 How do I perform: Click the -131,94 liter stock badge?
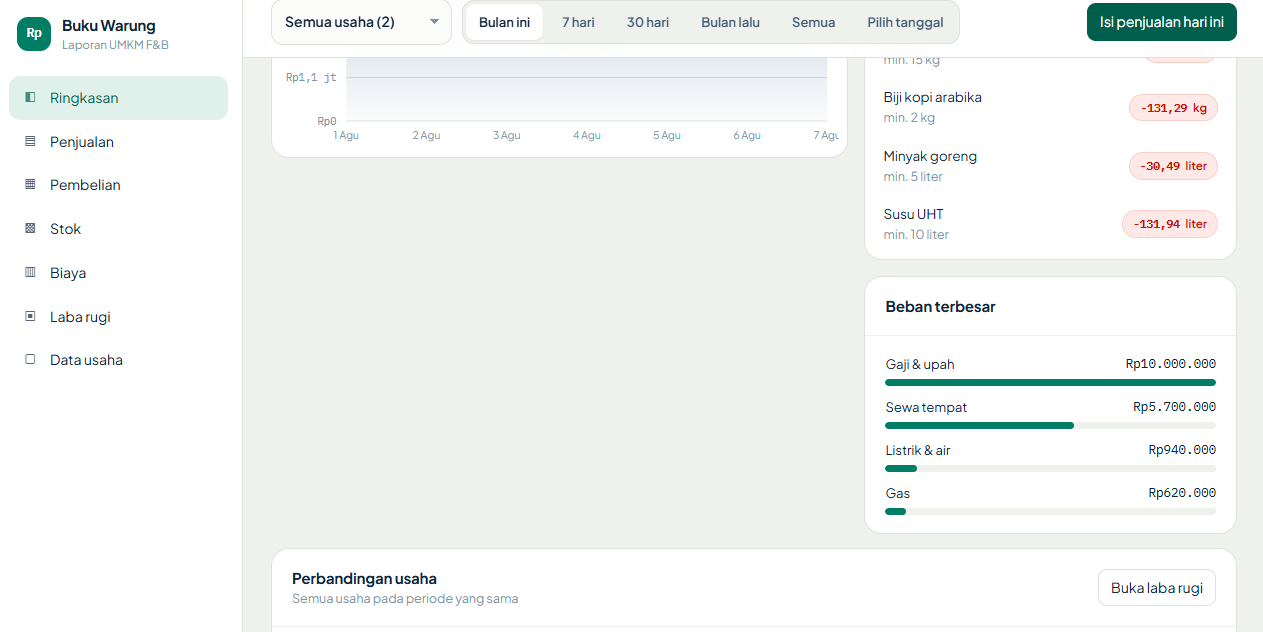click(1170, 224)
